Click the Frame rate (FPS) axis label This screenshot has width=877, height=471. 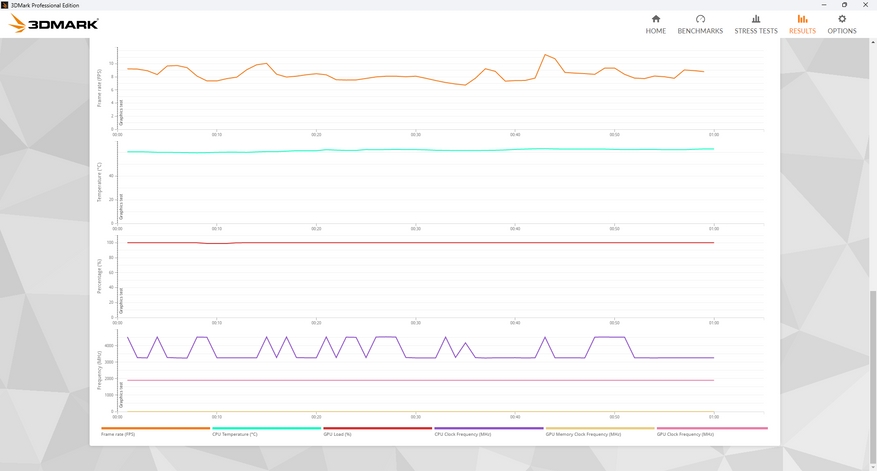click(100, 88)
